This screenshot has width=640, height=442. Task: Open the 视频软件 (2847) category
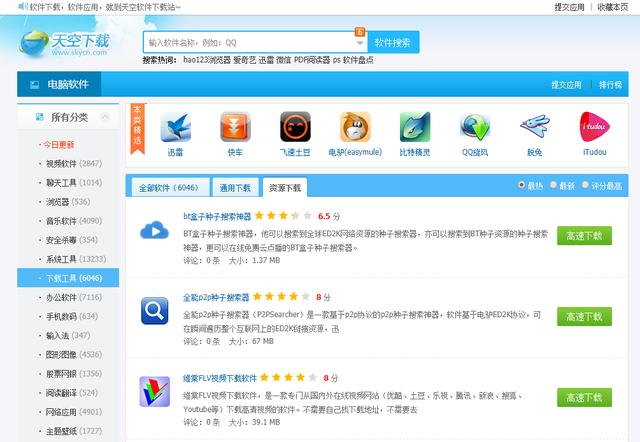tap(74, 164)
